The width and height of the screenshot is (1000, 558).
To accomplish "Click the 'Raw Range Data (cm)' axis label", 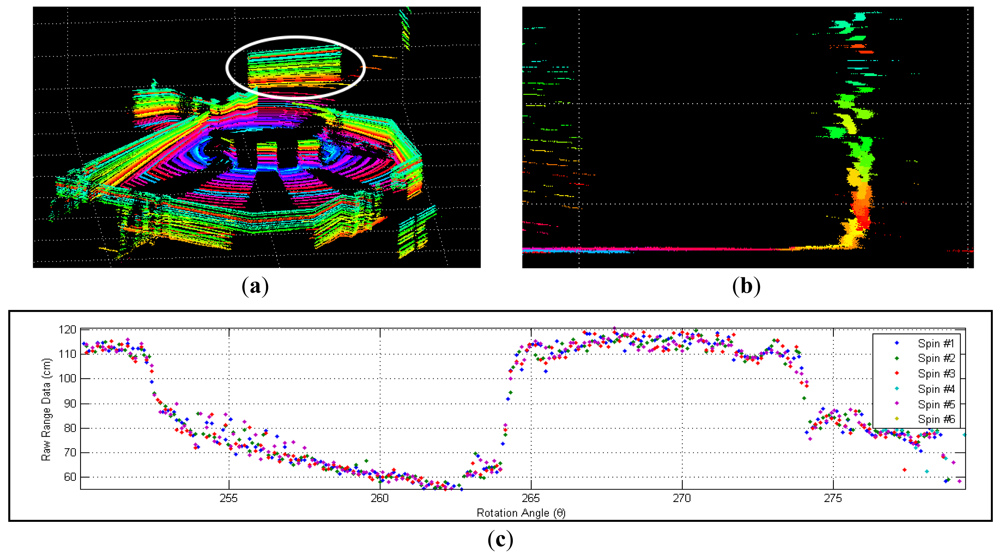I will 46,409.
